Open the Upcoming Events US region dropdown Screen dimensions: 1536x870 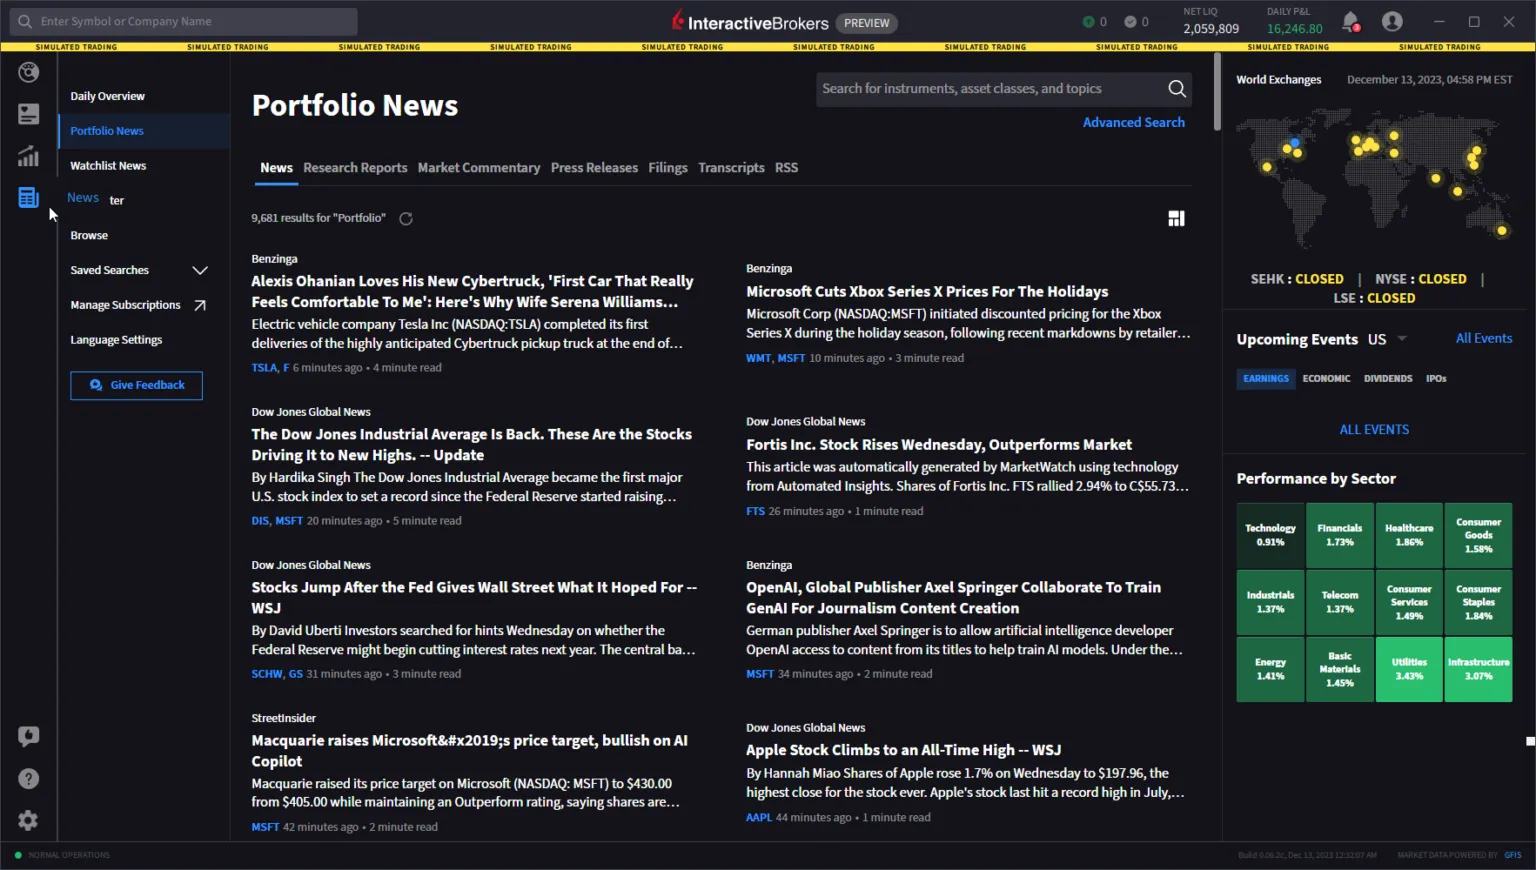tap(1387, 339)
